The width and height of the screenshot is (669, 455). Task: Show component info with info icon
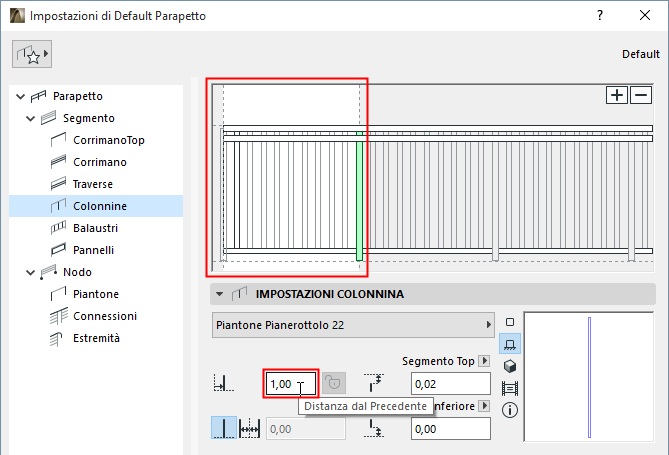(510, 410)
